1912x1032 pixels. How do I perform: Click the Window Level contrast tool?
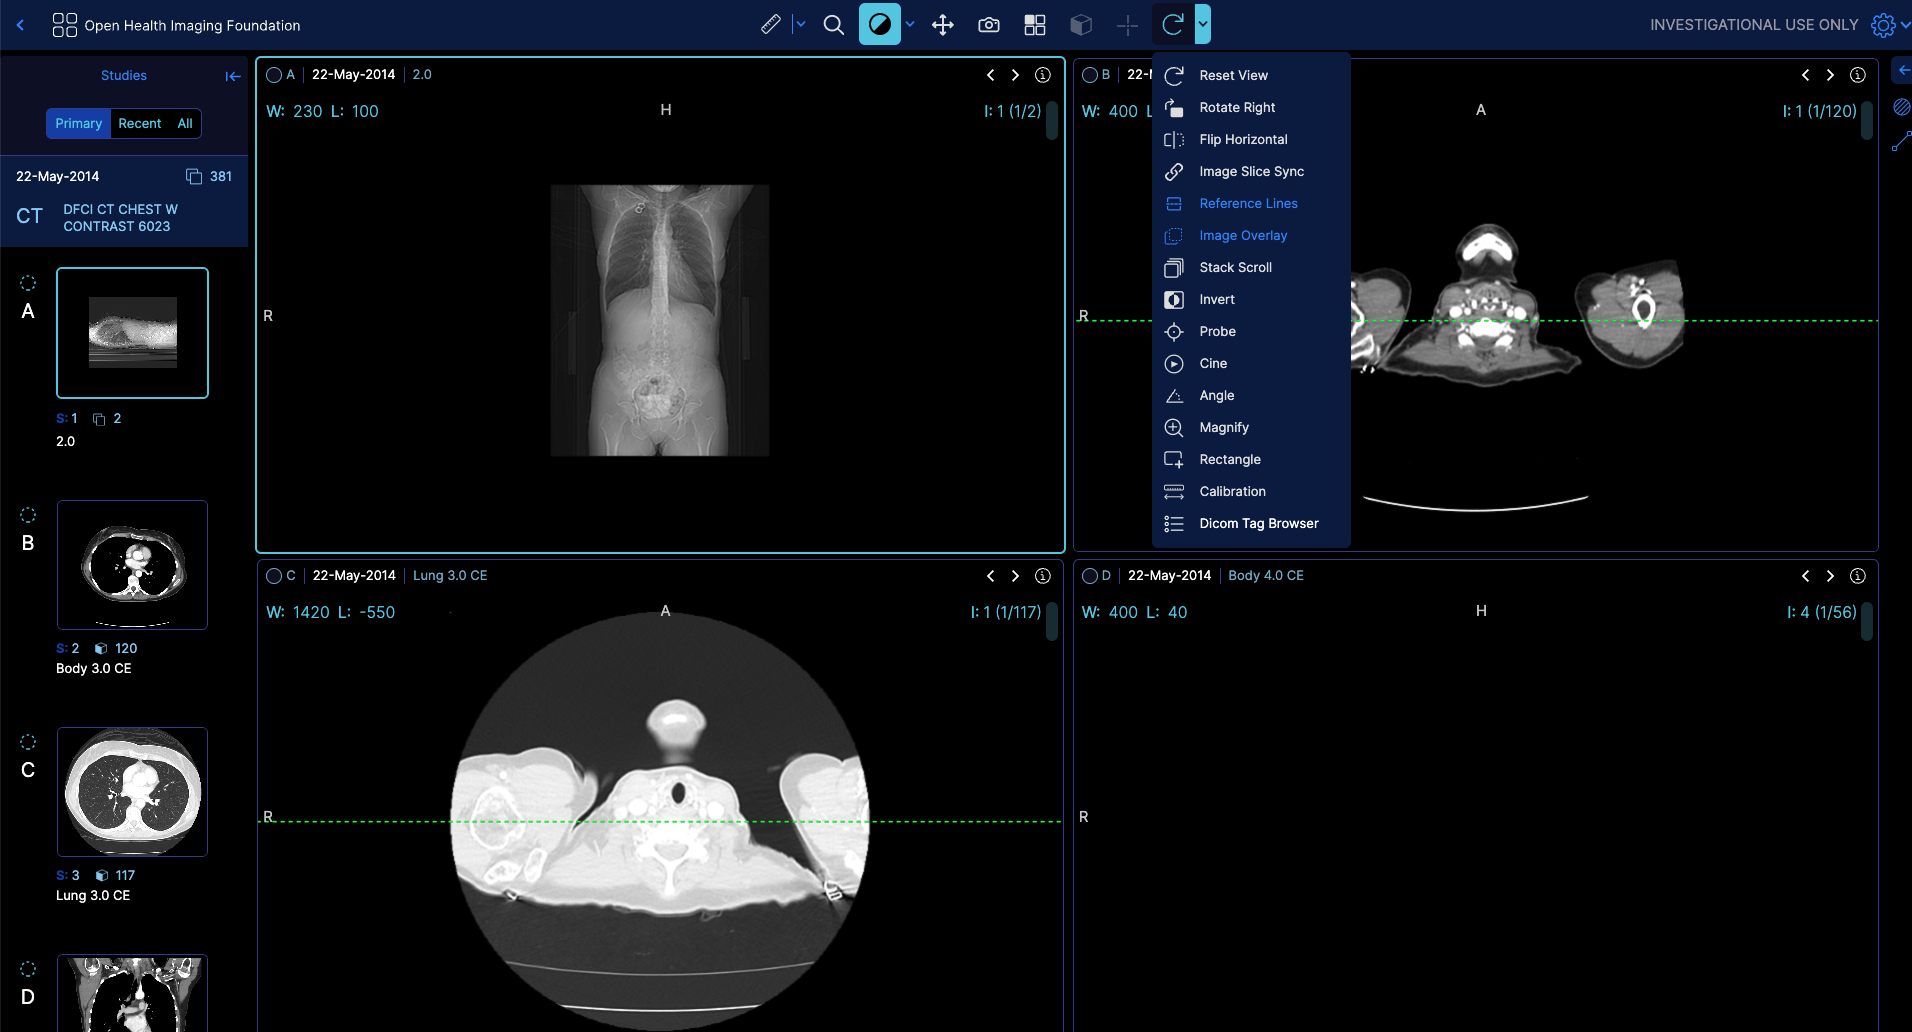click(x=879, y=25)
